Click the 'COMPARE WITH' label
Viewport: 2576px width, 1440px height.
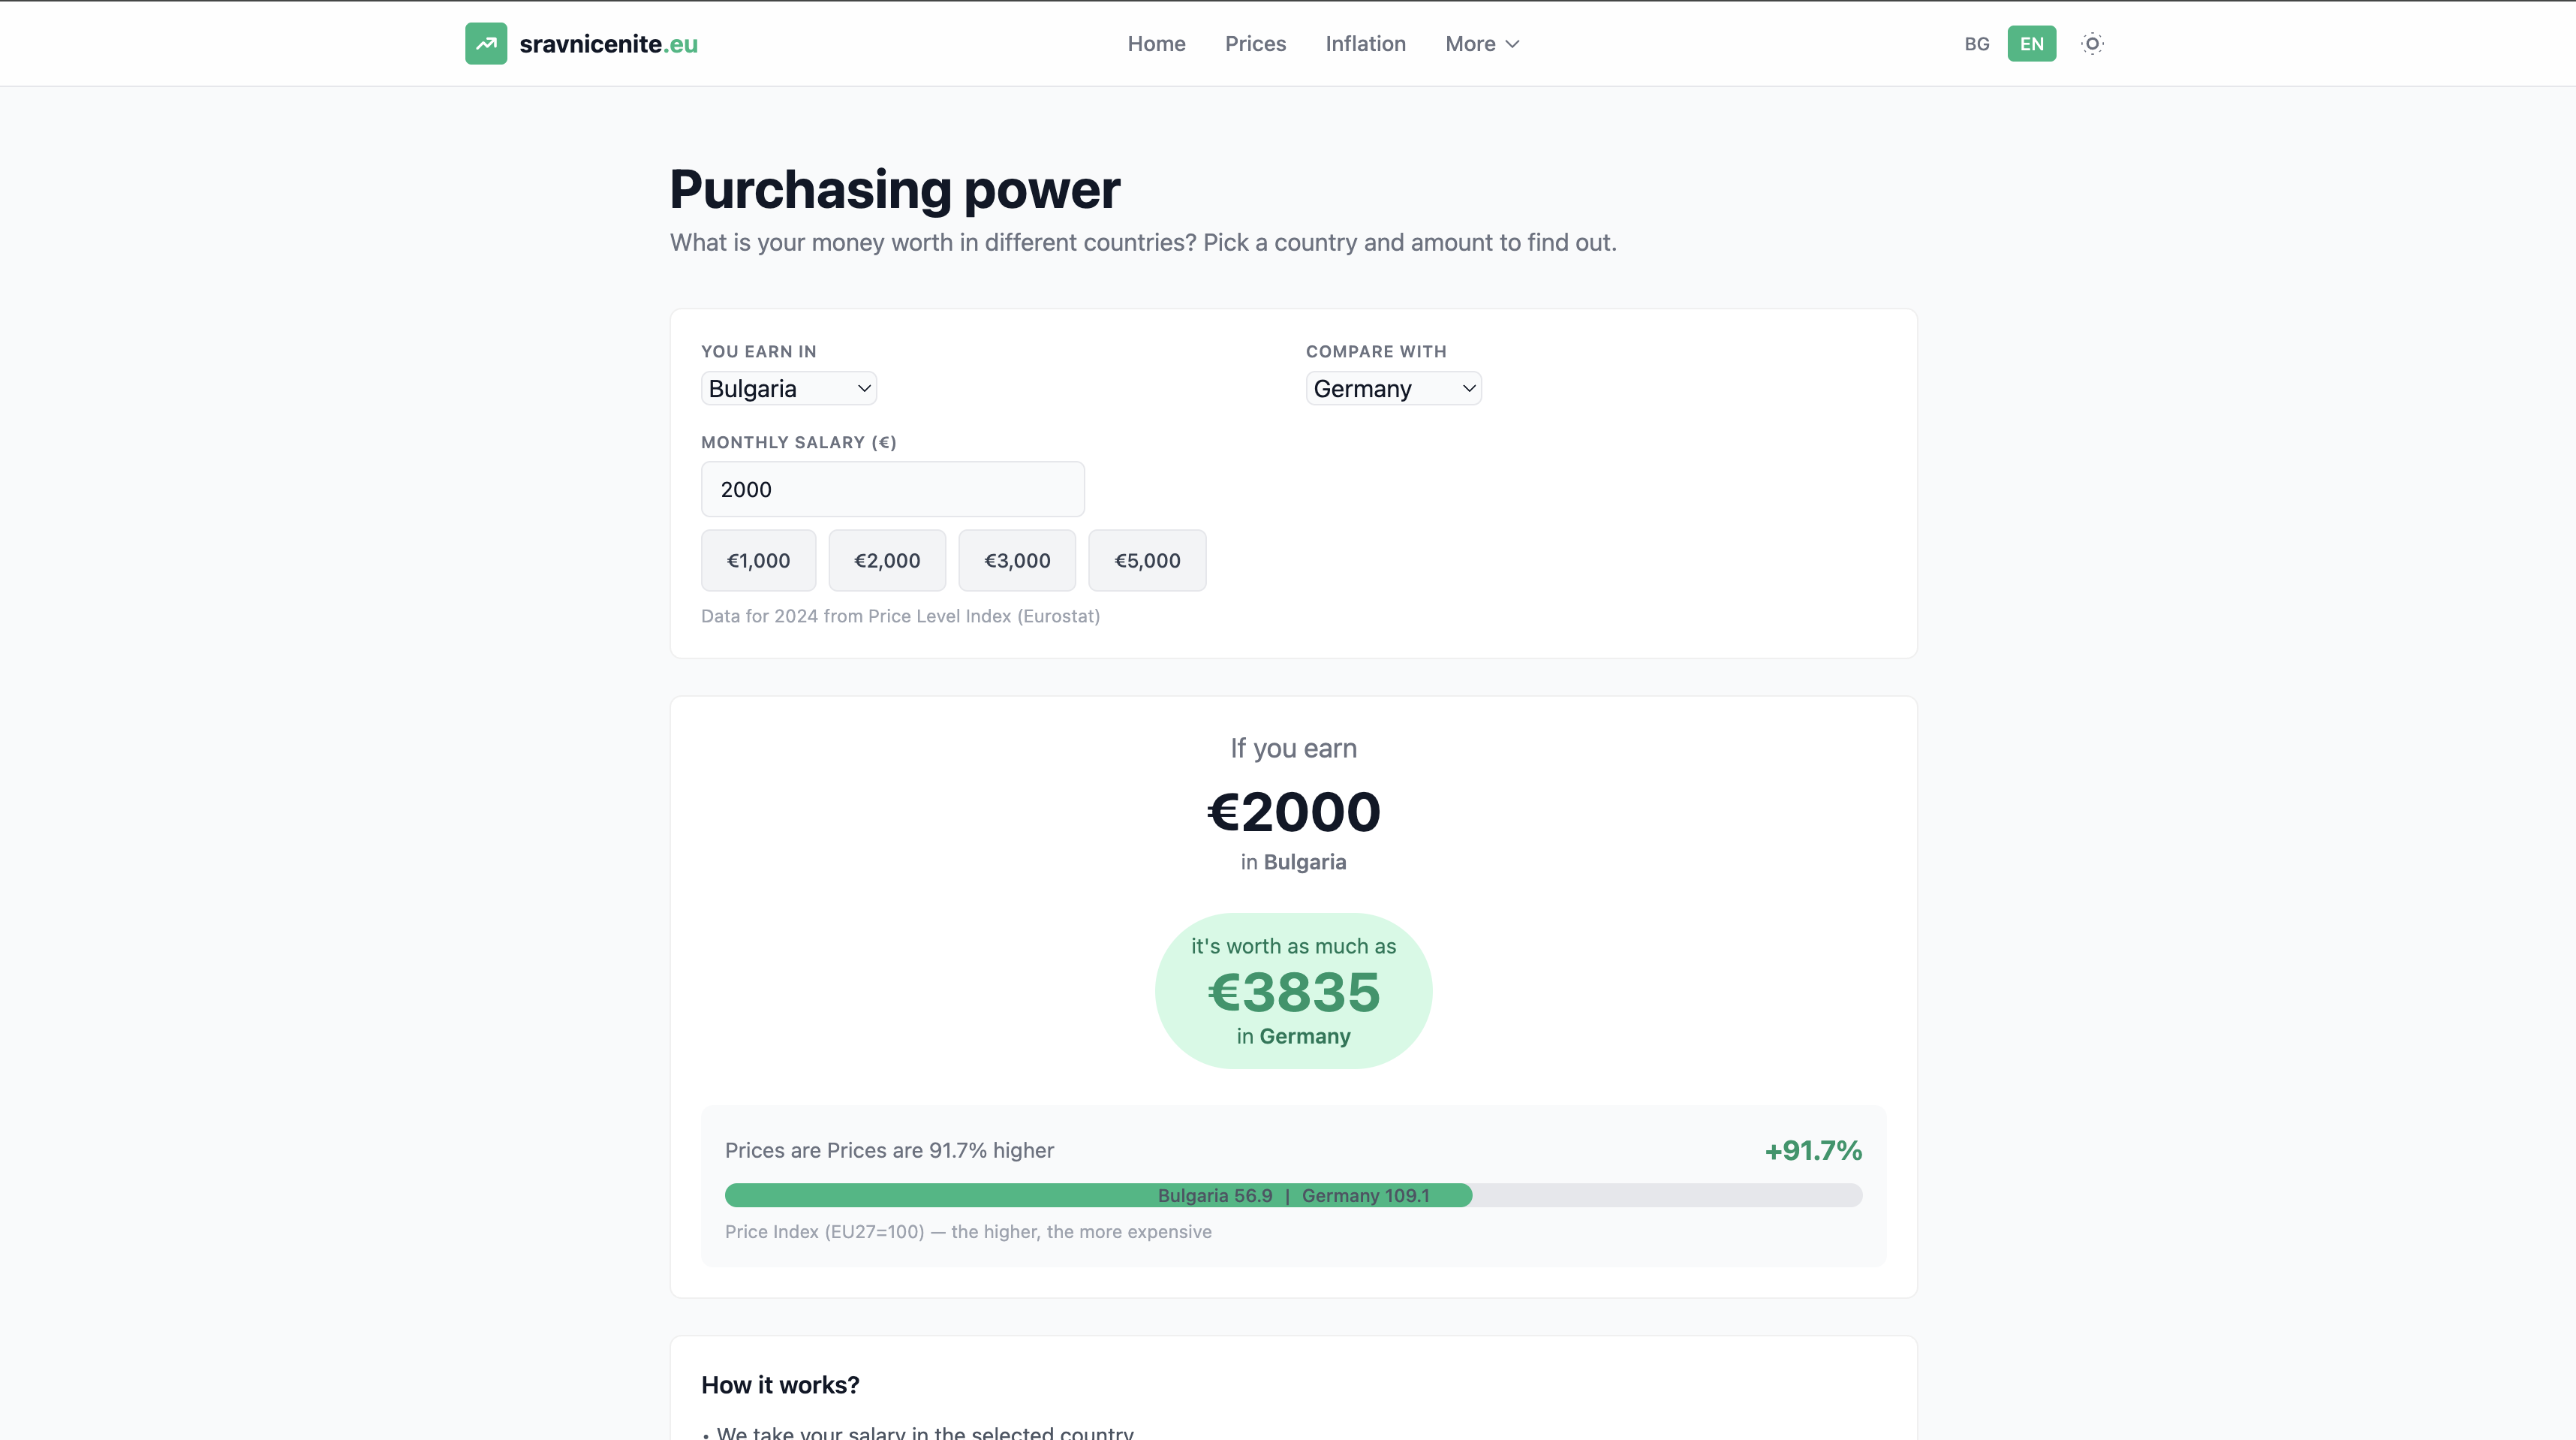[x=1376, y=352]
